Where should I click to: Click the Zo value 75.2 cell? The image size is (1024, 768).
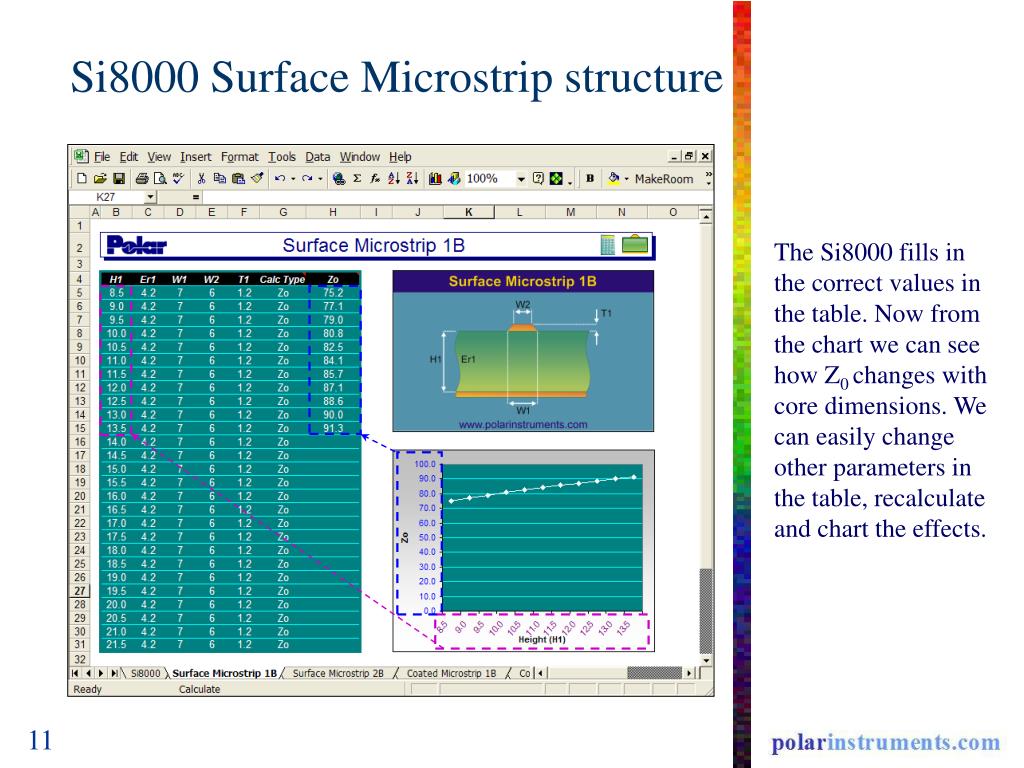pyautogui.click(x=333, y=293)
